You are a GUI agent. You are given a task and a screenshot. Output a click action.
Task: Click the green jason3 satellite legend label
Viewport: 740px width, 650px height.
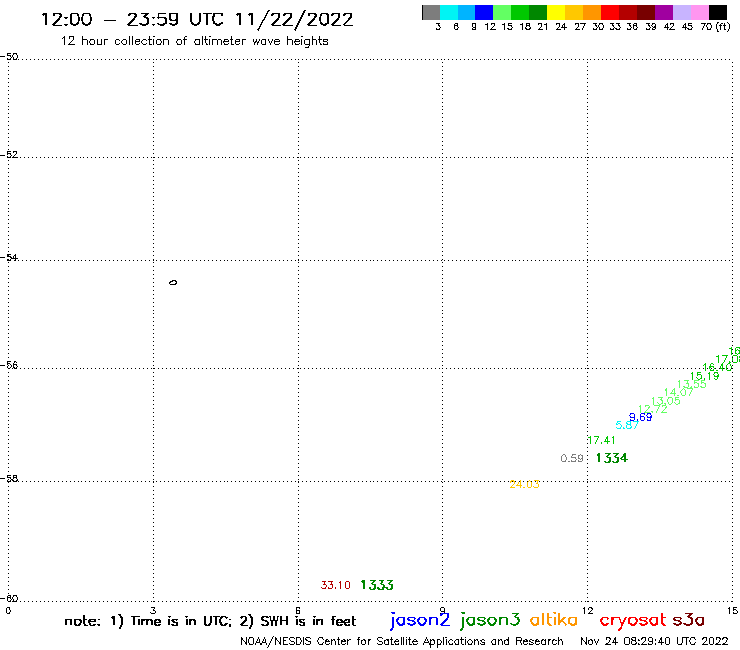[x=490, y=620]
